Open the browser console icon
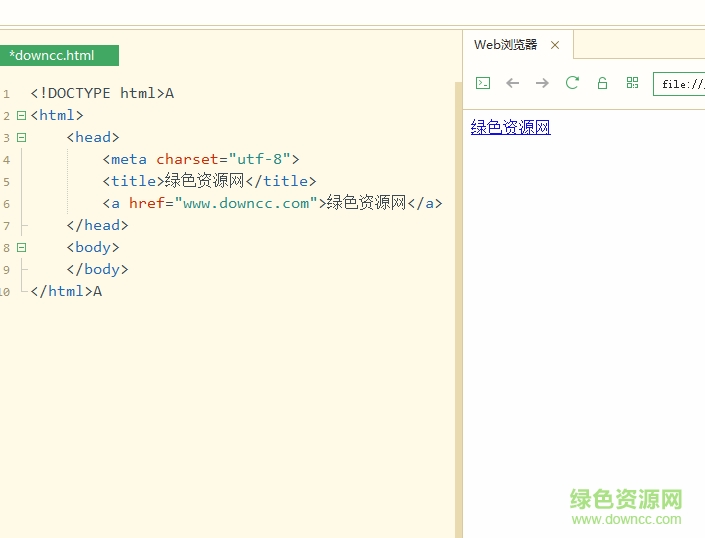 tap(483, 83)
